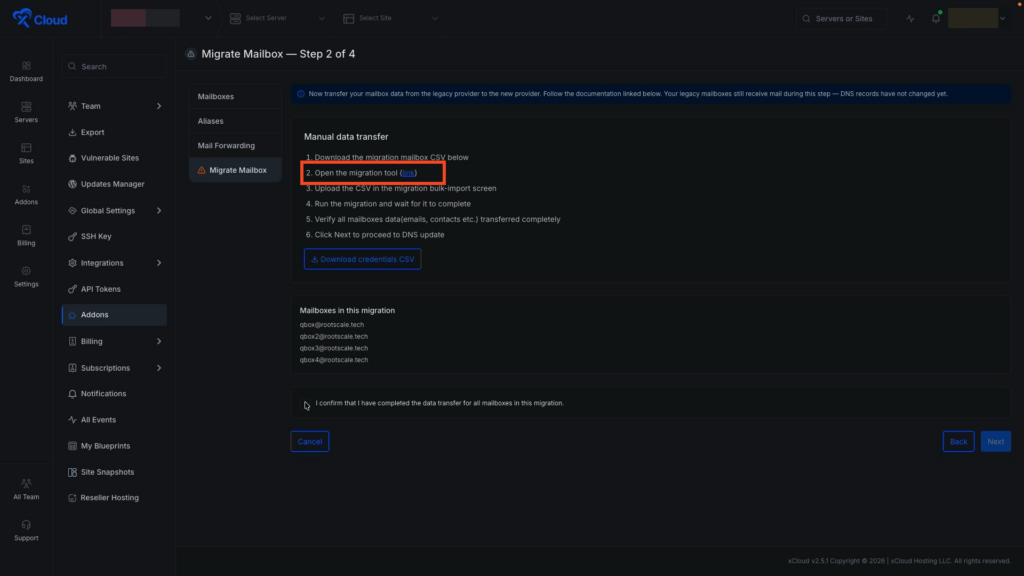This screenshot has width=1024, height=576.
Task: Open Dashboard from left rail
Action: (26, 72)
